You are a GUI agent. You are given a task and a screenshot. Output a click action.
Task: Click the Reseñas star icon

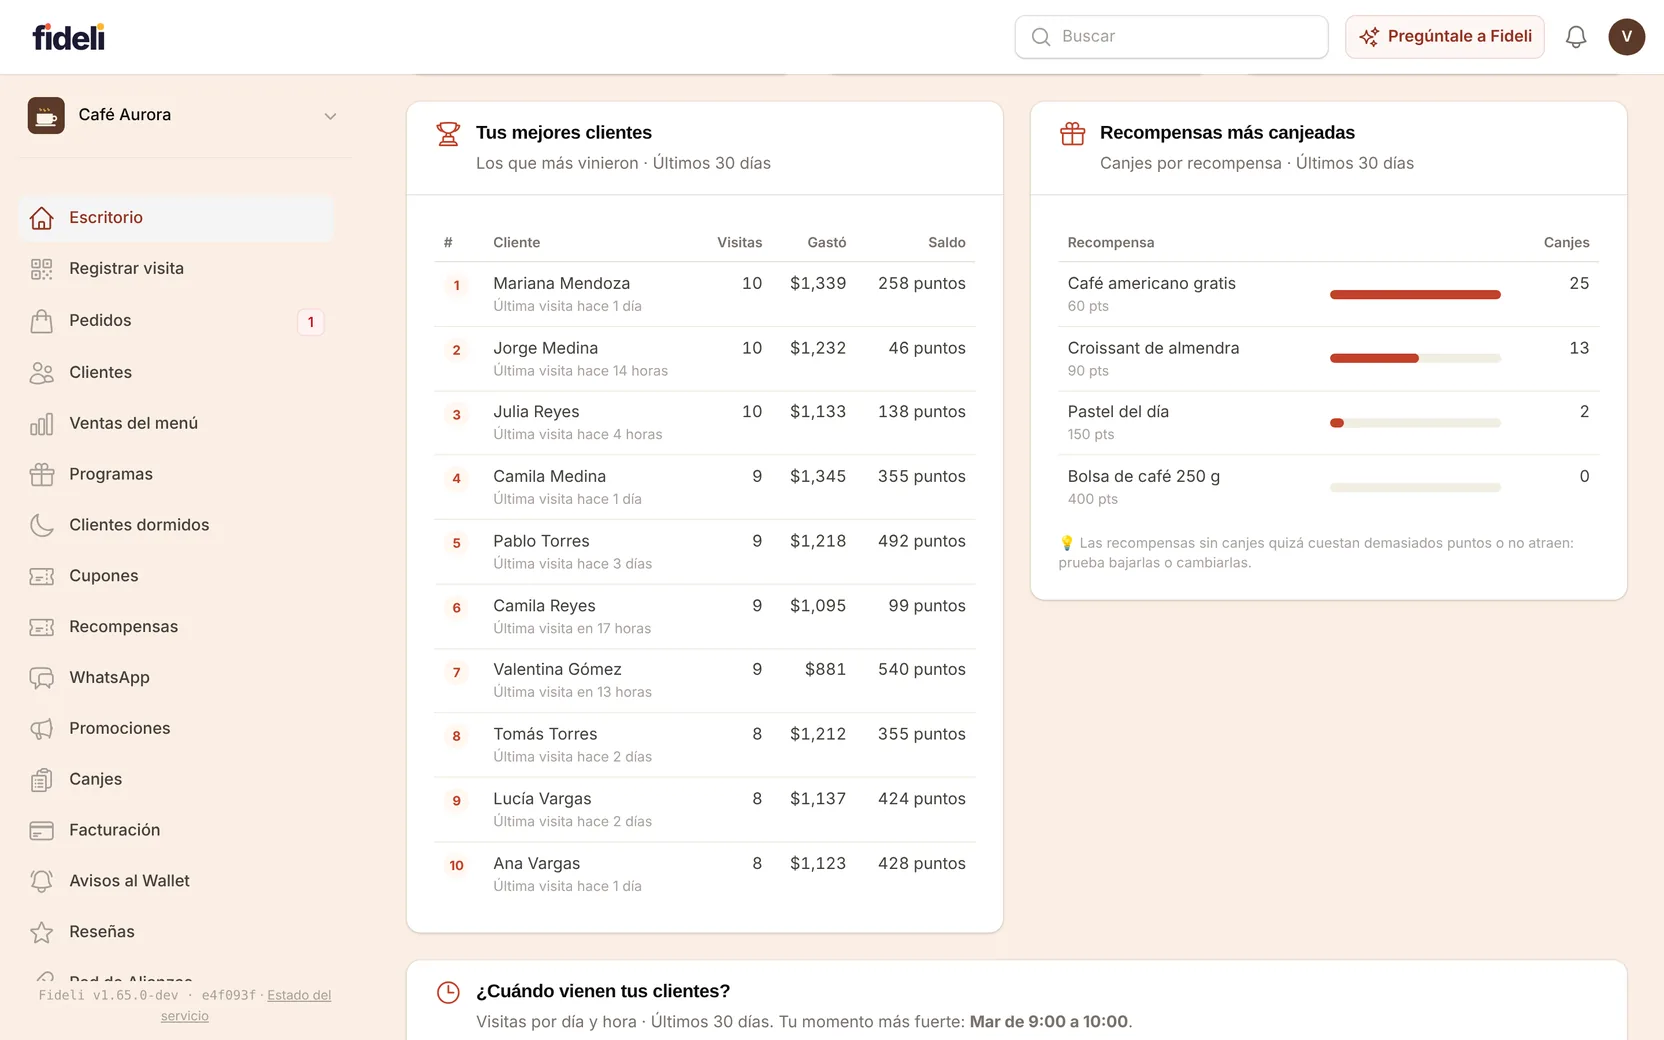[42, 933]
